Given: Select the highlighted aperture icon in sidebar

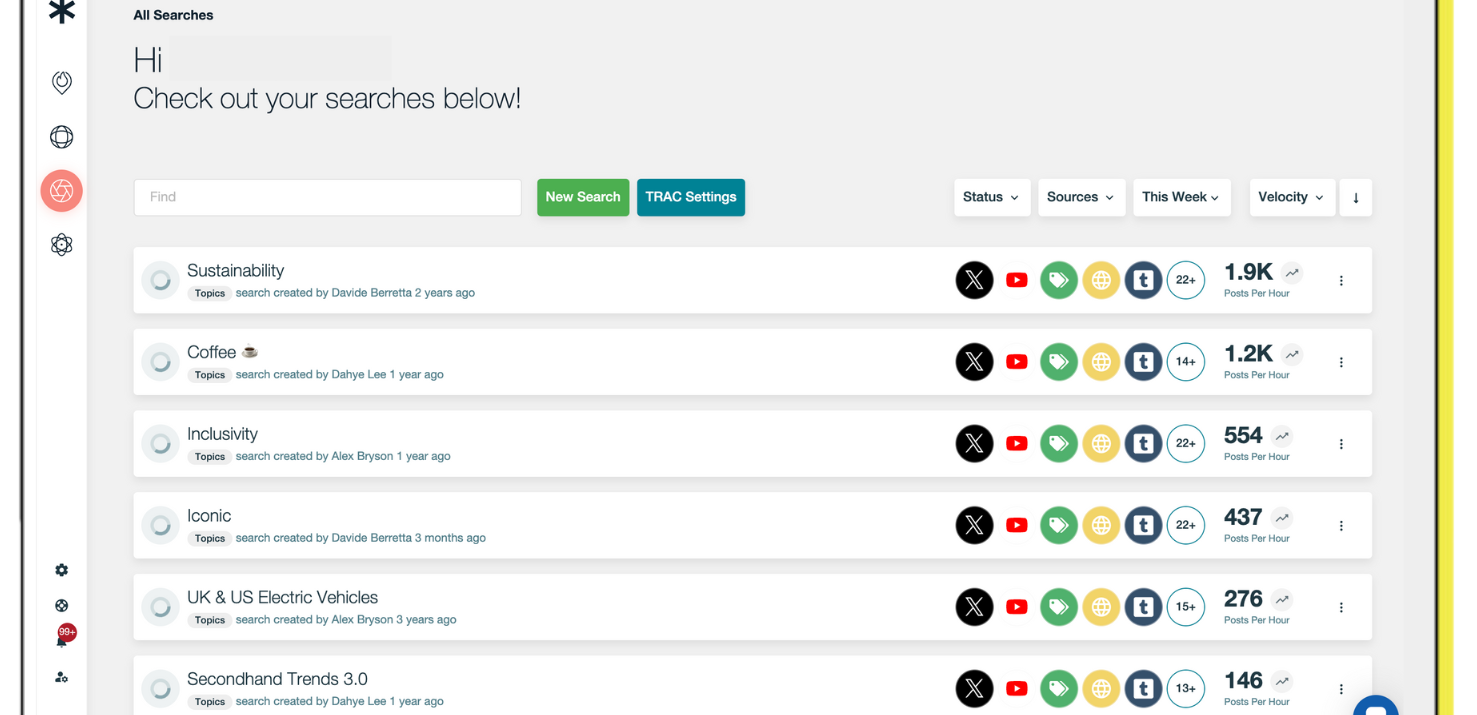Looking at the screenshot, I should pyautogui.click(x=62, y=191).
